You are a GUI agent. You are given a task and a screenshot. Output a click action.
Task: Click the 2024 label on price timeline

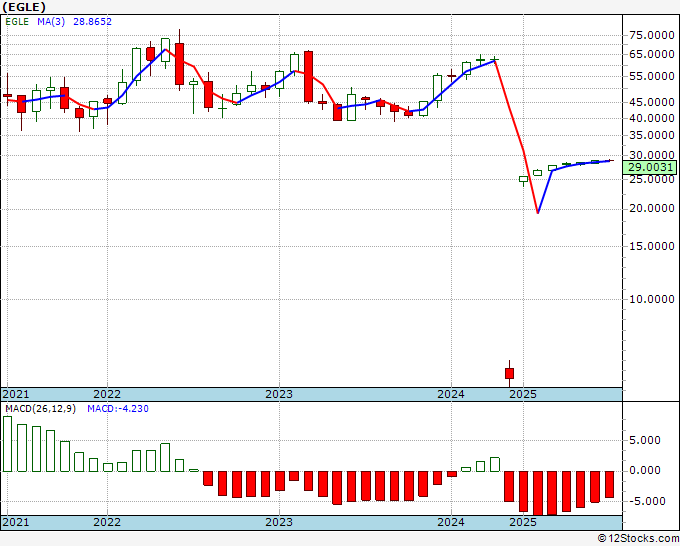451,394
